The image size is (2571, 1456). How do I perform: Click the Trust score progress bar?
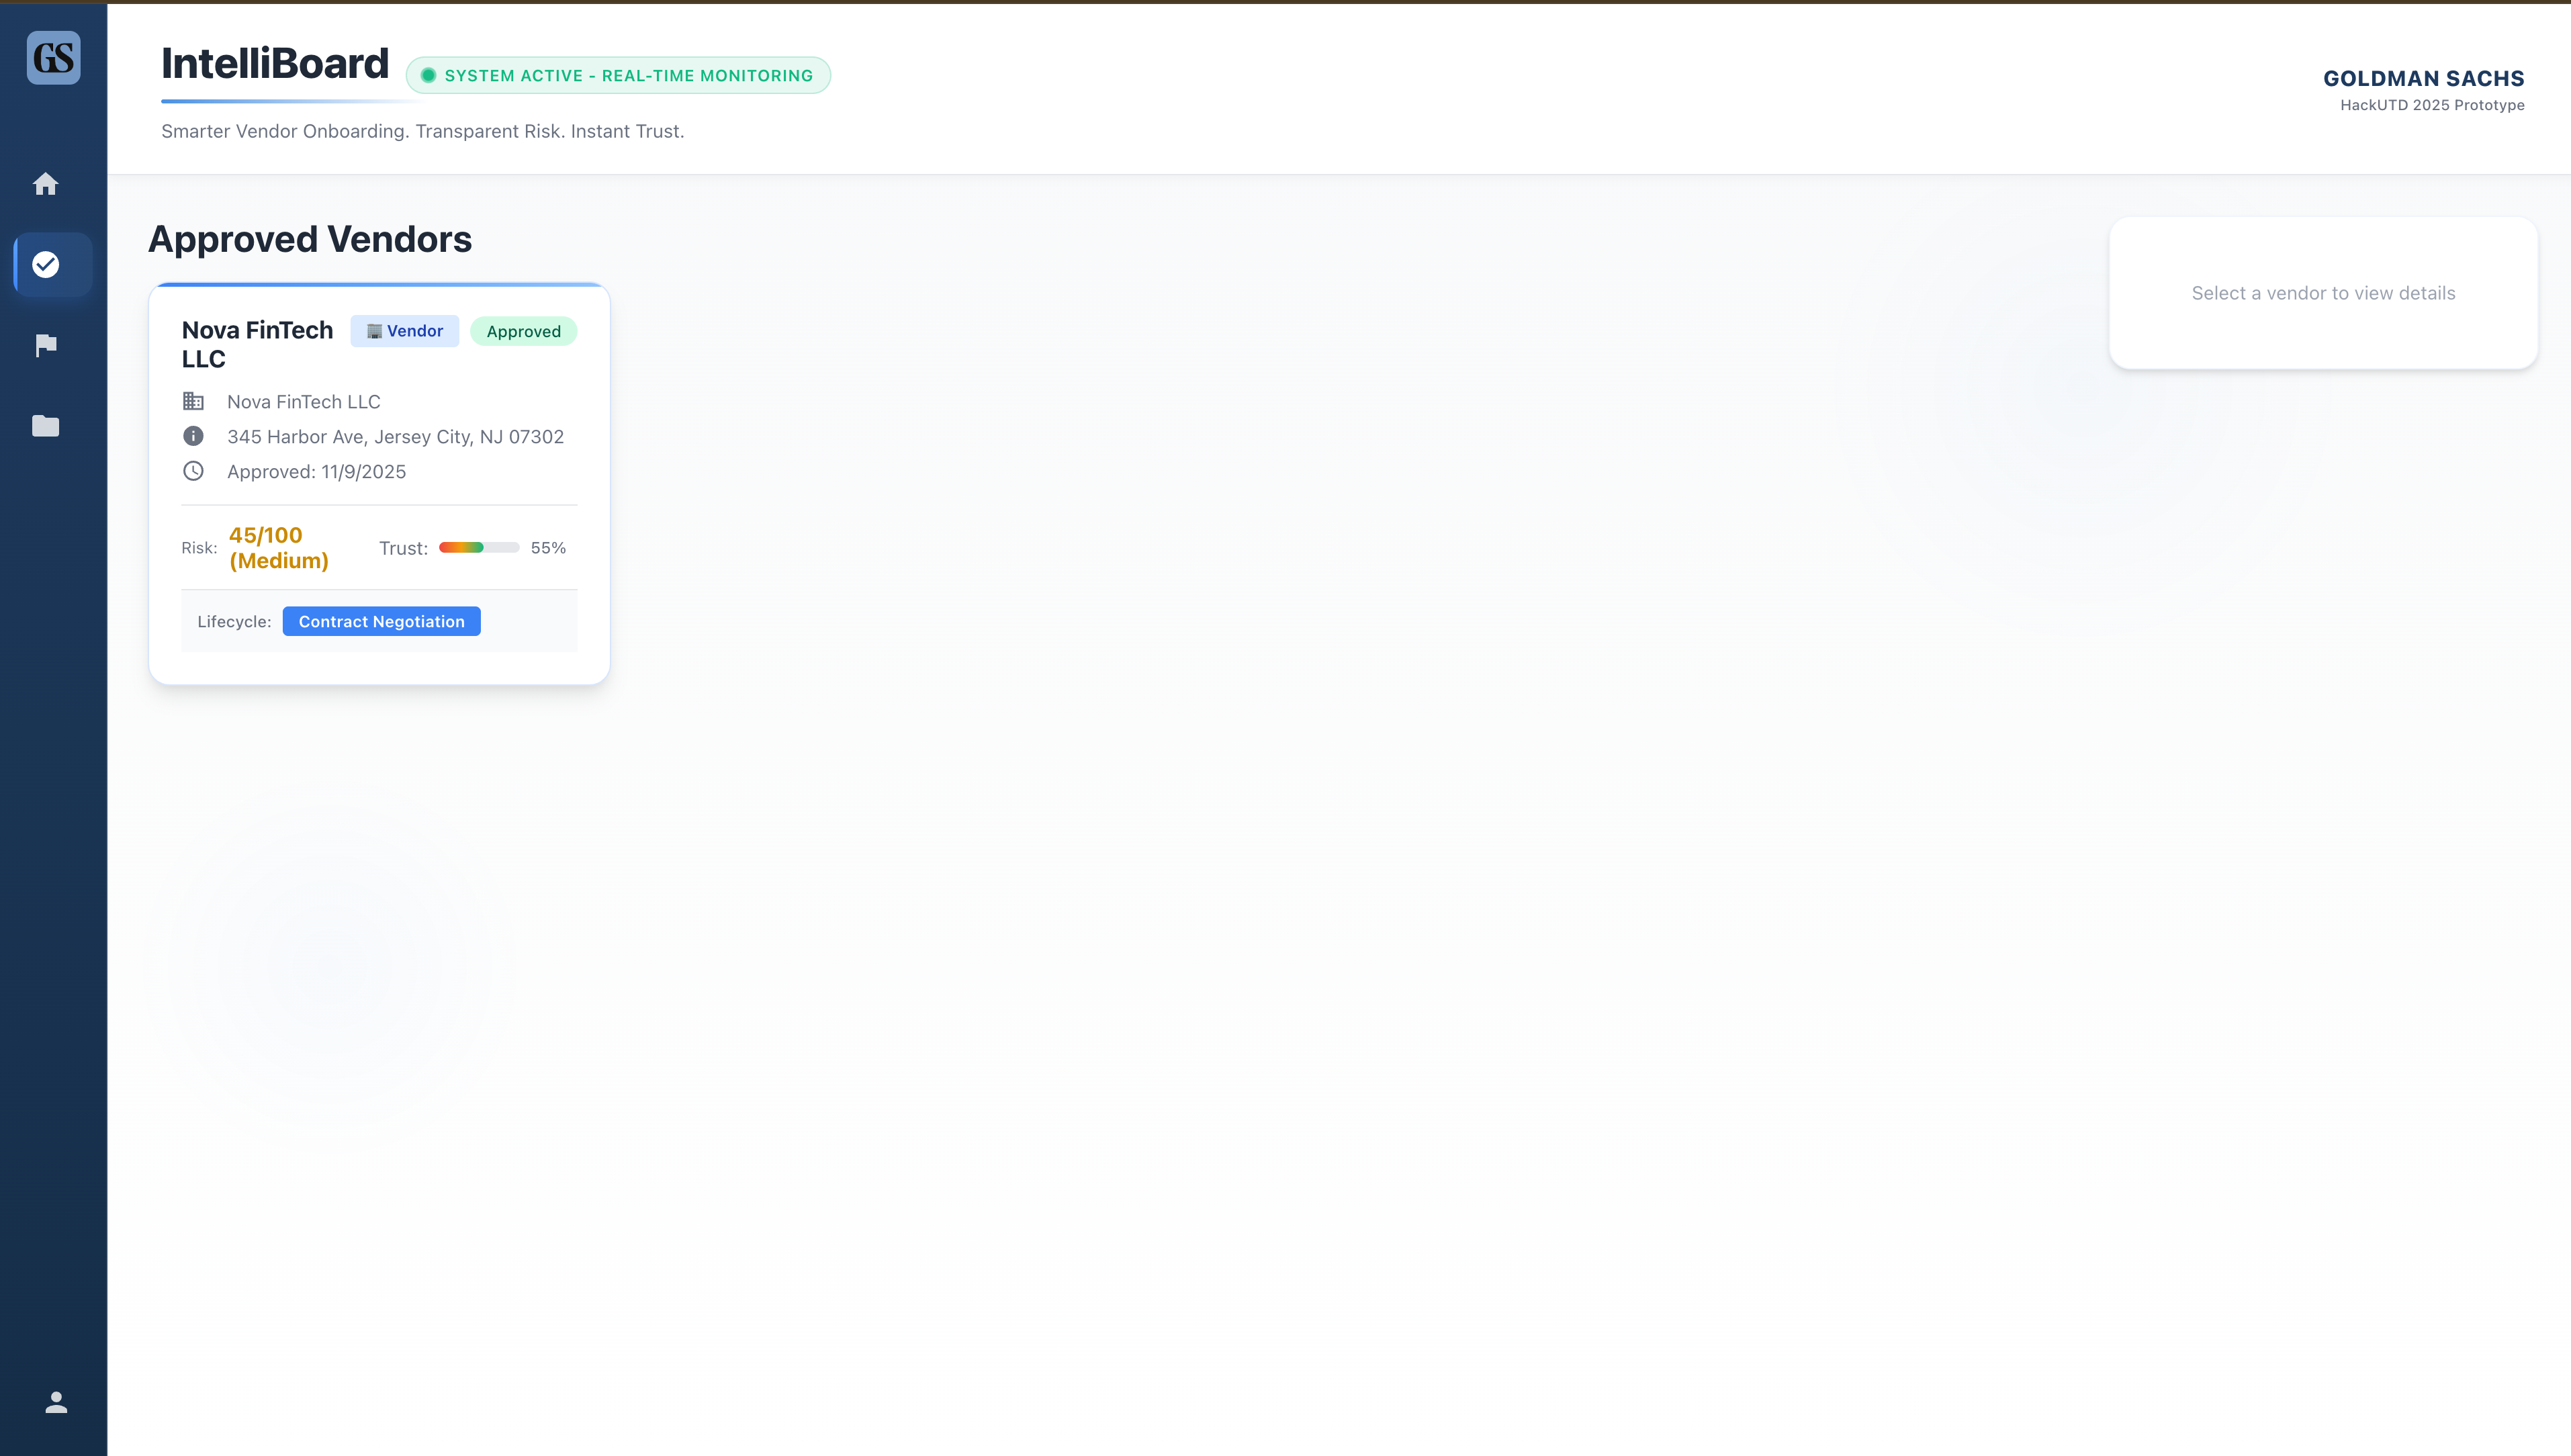click(x=479, y=547)
